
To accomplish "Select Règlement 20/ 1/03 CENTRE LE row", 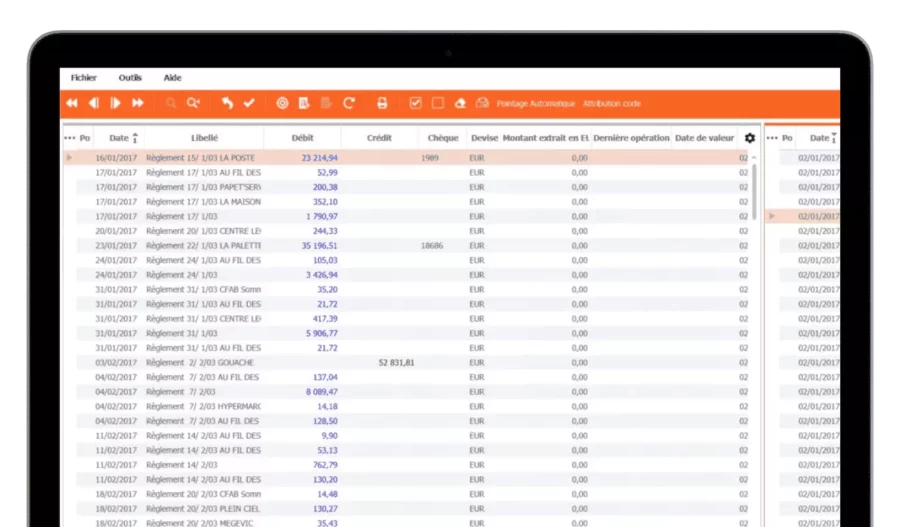I will coord(412,231).
